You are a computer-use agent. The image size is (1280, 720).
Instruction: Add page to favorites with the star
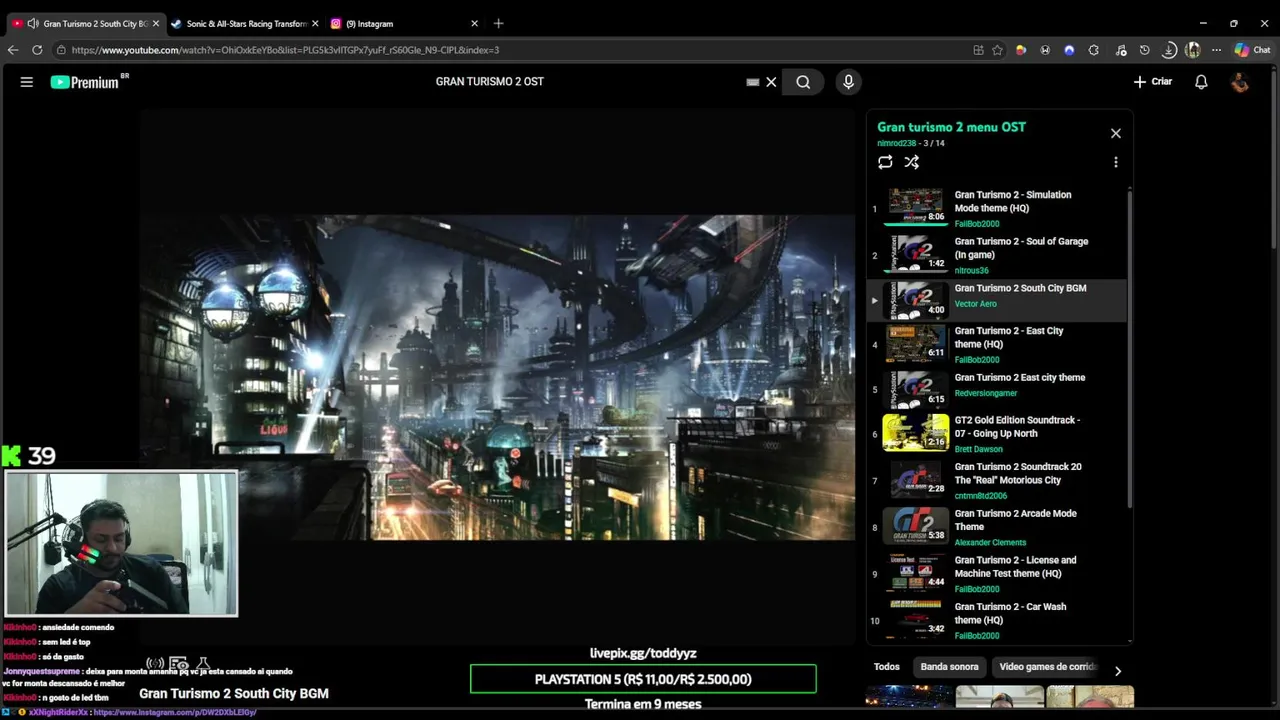tap(997, 50)
